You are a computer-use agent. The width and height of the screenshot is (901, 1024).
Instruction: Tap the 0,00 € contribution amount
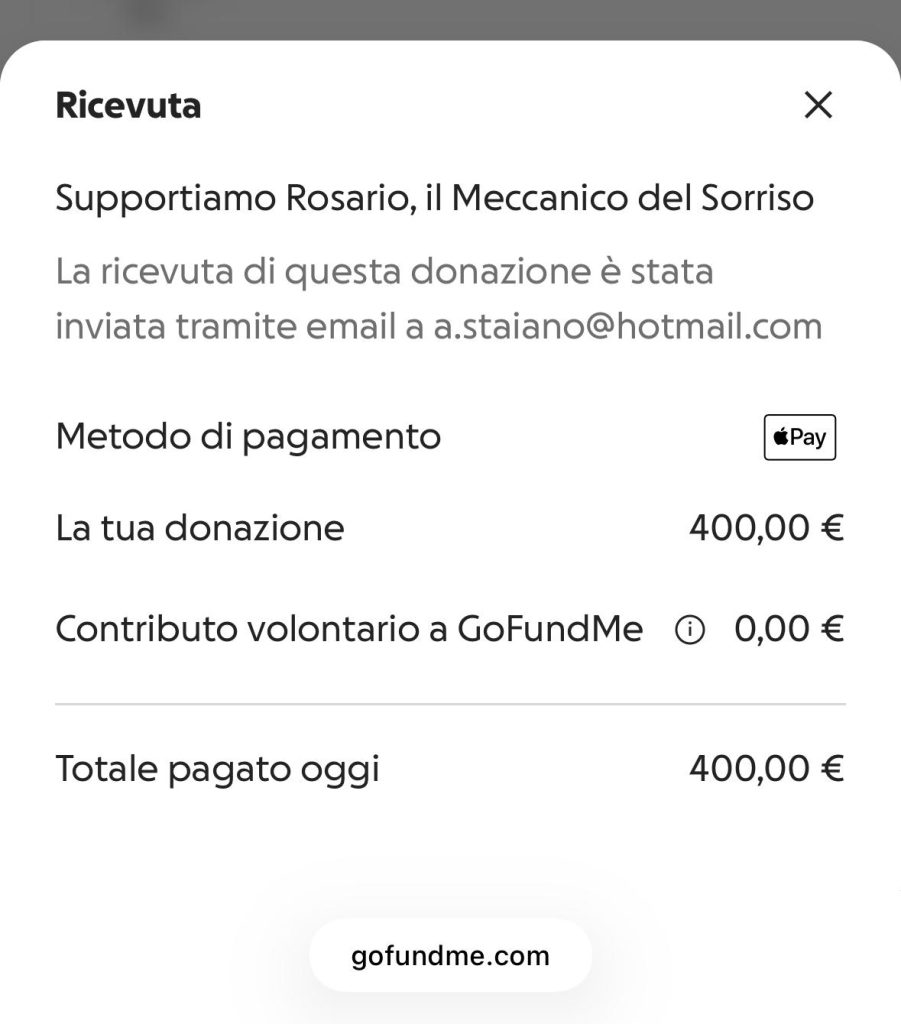[789, 629]
